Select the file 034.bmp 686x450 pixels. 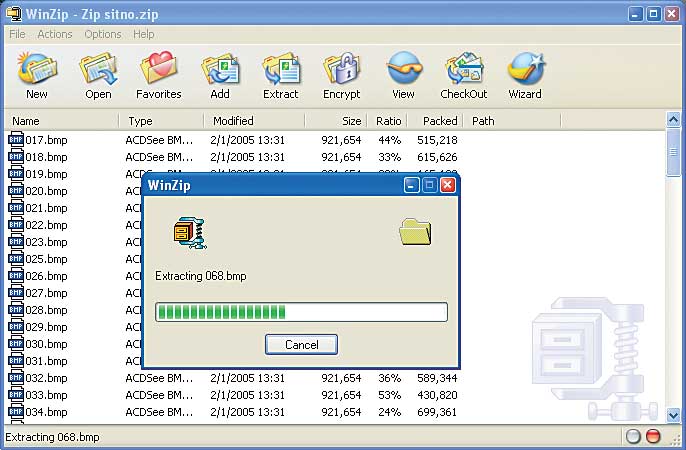[46, 412]
